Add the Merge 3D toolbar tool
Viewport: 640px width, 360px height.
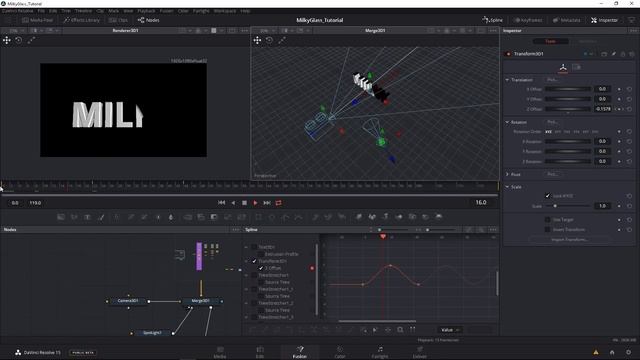[x=399, y=217]
